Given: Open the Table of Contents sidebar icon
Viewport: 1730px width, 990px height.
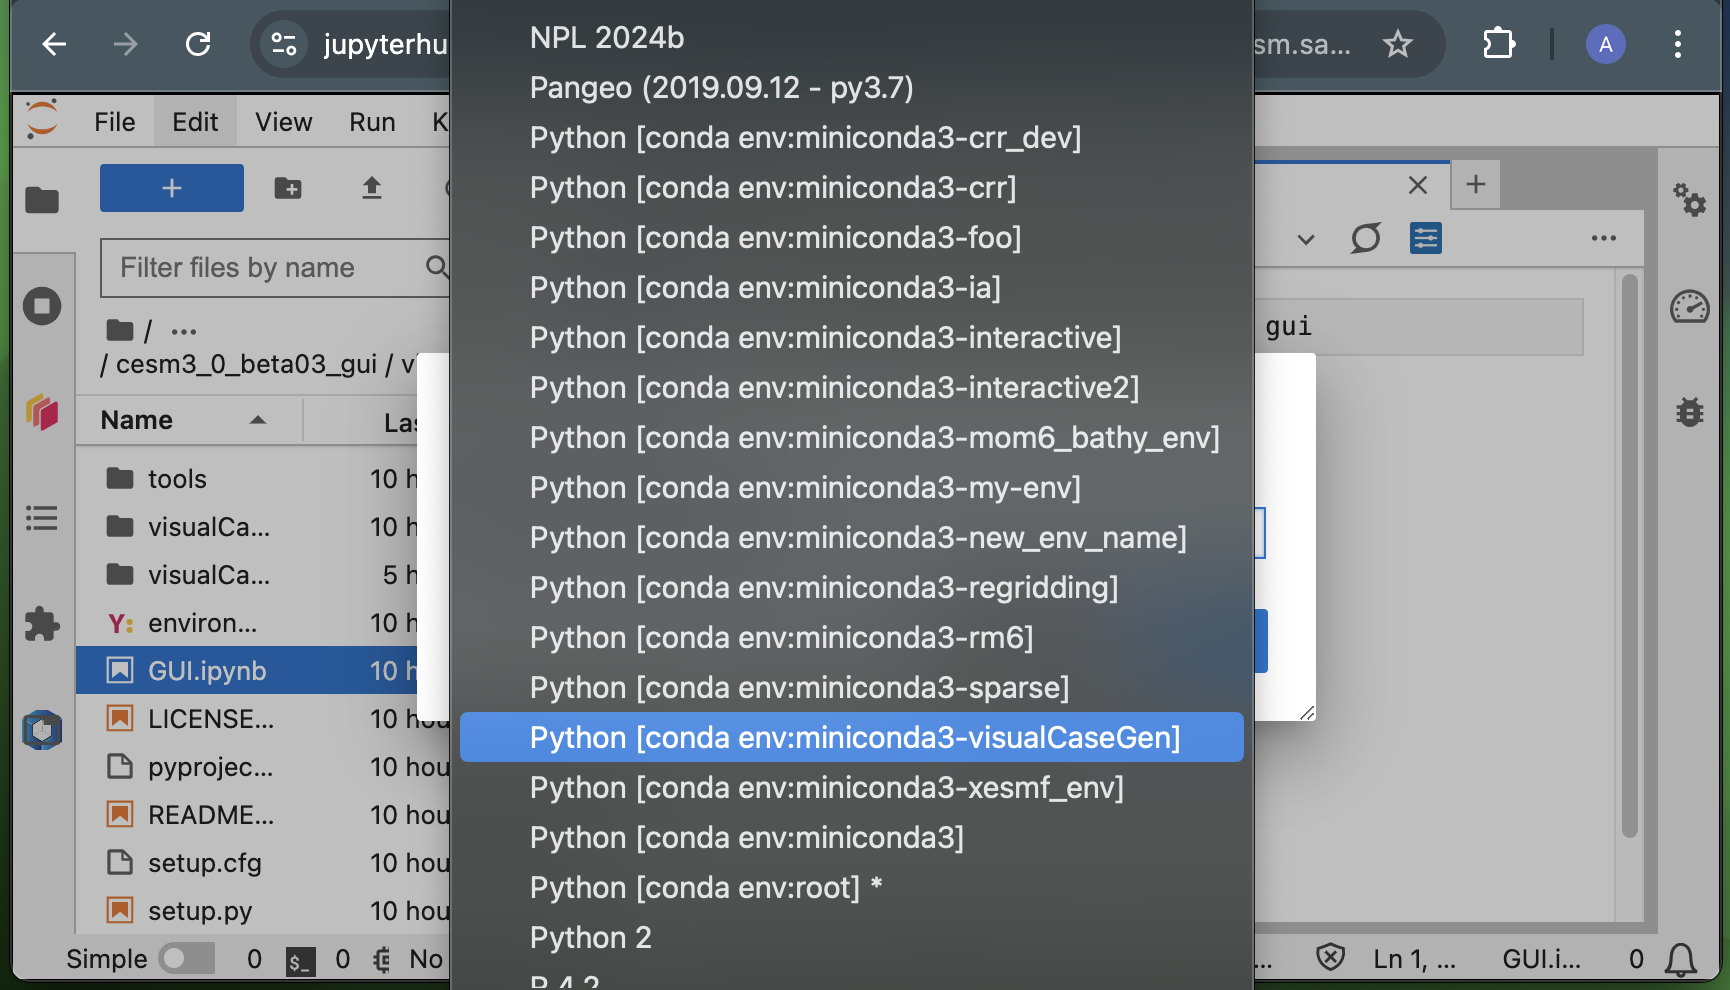Looking at the screenshot, I should (x=42, y=518).
